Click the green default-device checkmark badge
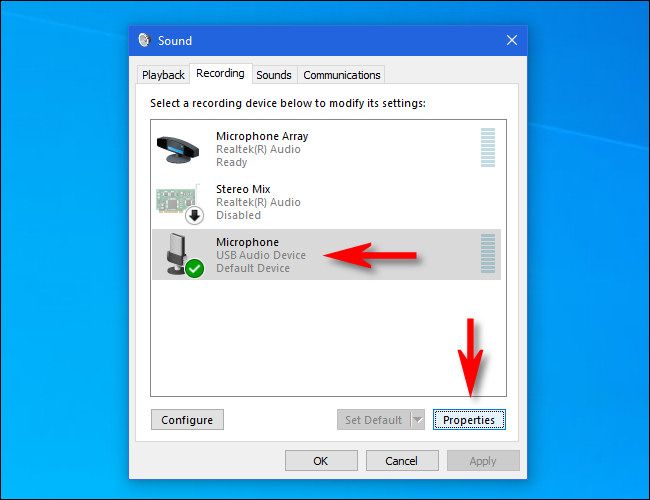Screen dimensions: 650x500 194,269
